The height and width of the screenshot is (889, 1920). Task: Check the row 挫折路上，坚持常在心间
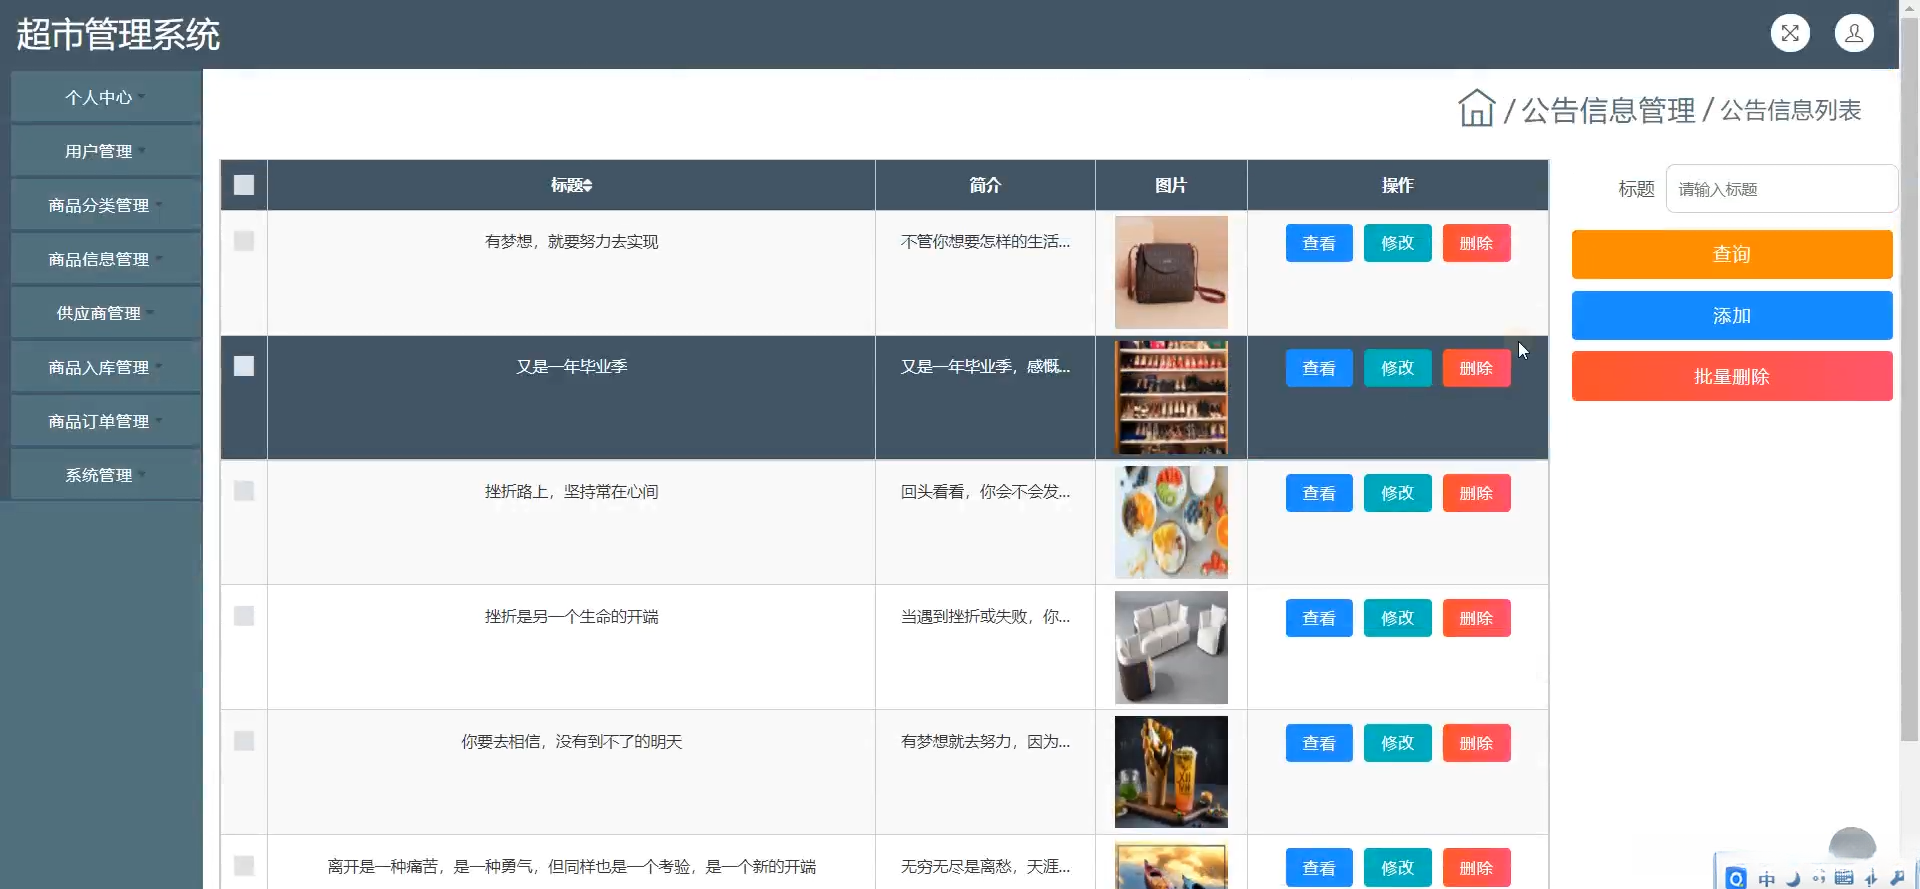click(x=244, y=491)
